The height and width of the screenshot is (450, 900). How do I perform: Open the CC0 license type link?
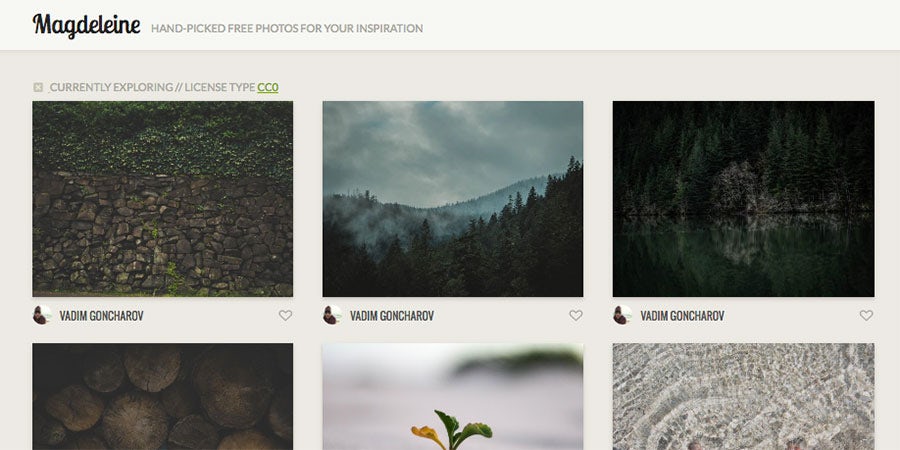(x=267, y=87)
